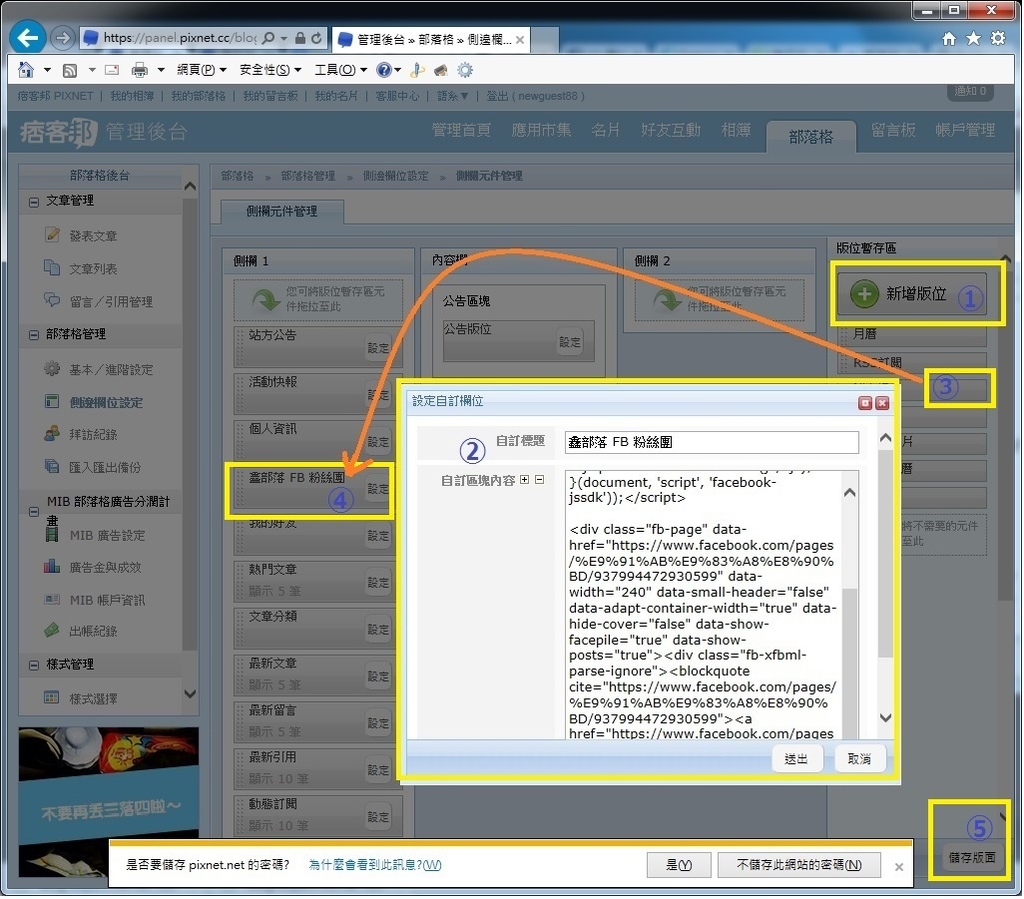Click the 自訂區塊內容 code textarea
Screen dimensions: 1024x899
pos(704,605)
